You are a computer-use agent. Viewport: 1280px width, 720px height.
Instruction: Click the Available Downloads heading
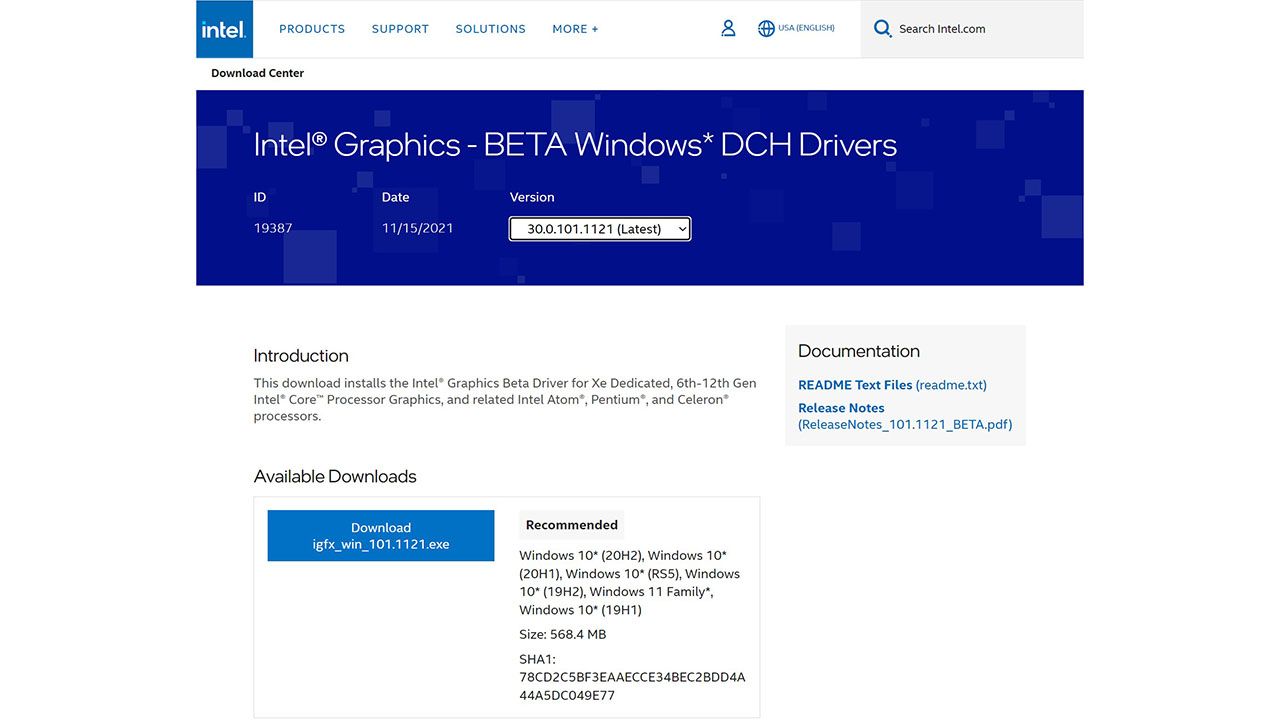pos(335,477)
